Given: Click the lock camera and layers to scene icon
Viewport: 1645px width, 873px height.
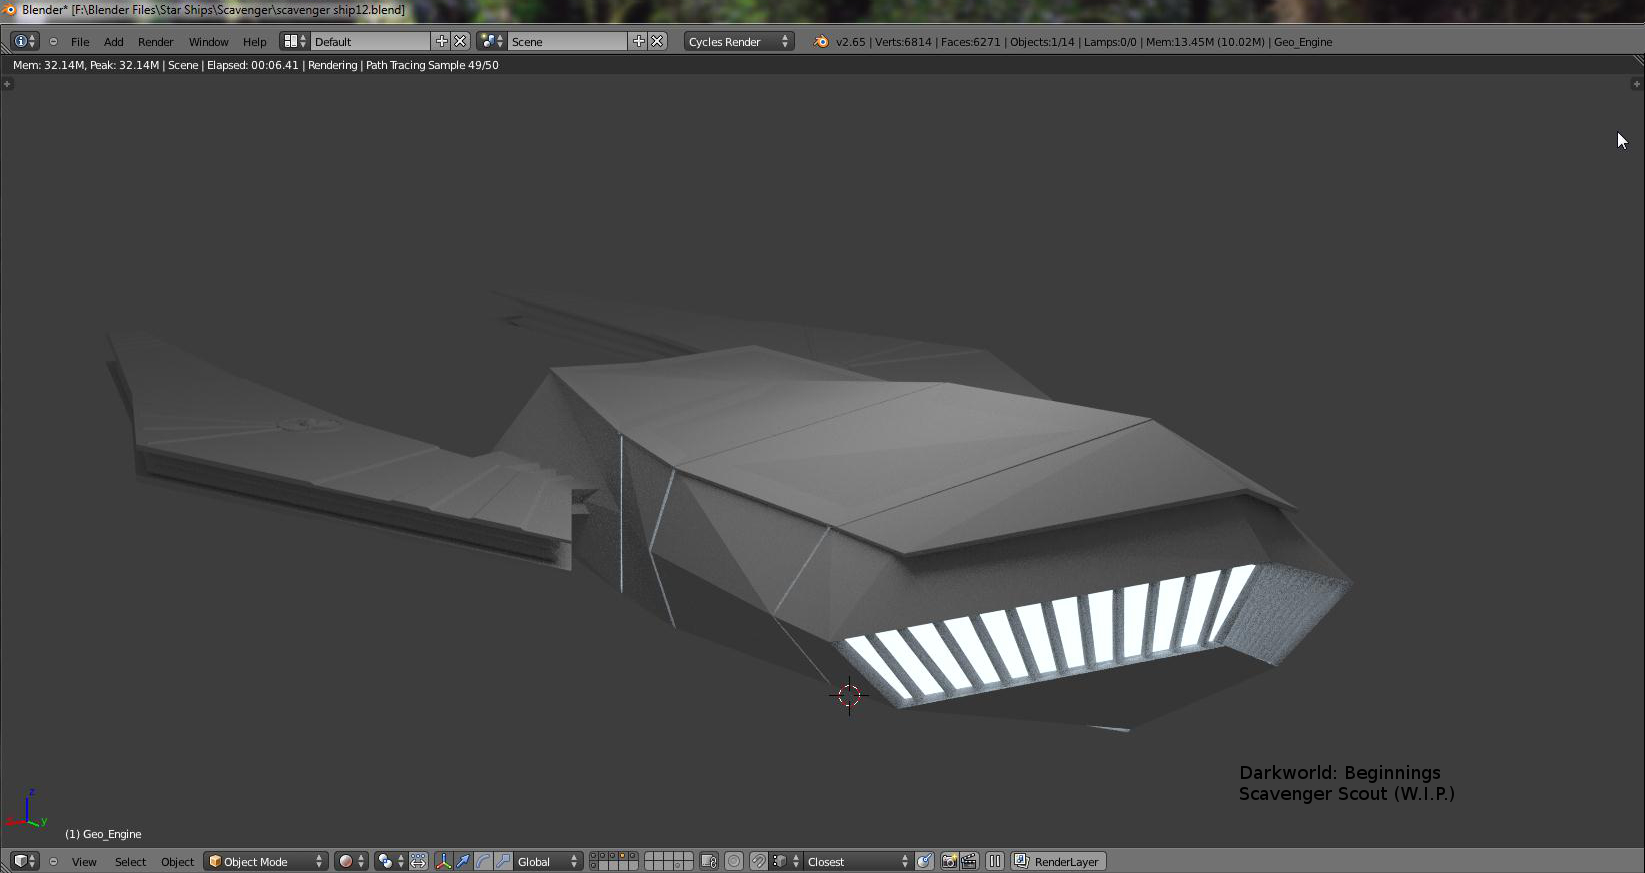Looking at the screenshot, I should [709, 861].
